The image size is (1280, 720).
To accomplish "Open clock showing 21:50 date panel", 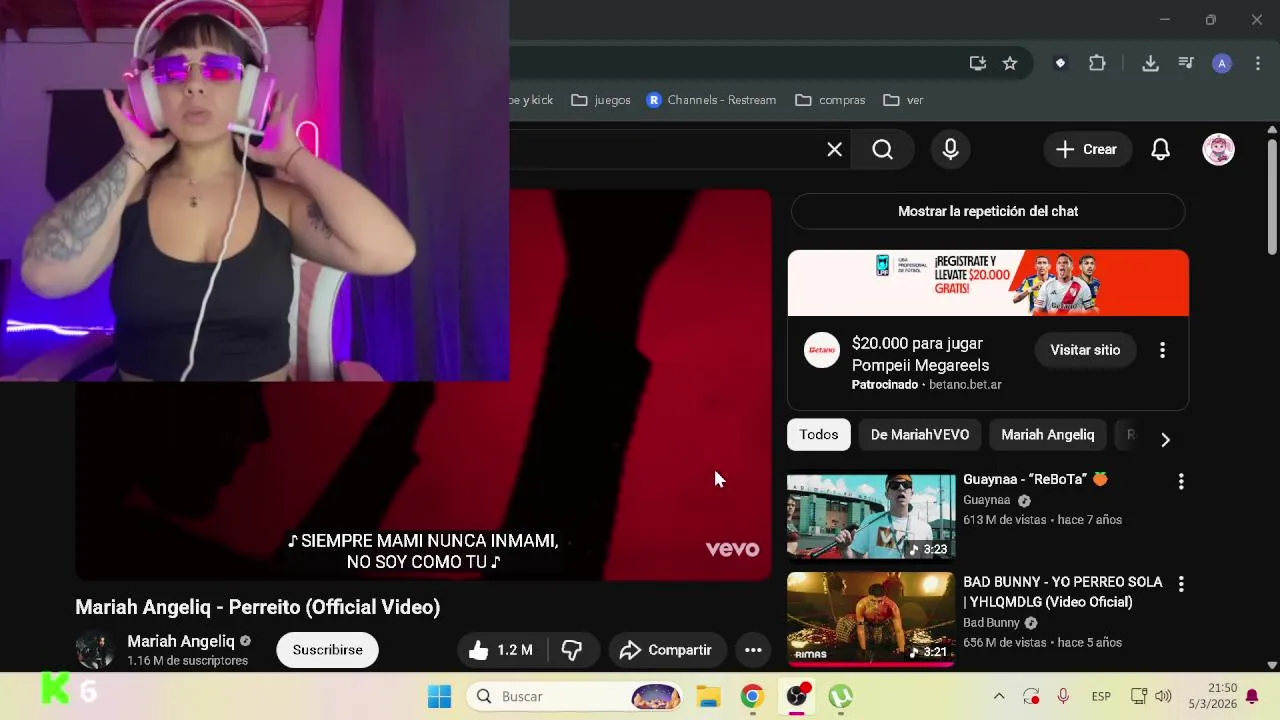I will 1214,696.
